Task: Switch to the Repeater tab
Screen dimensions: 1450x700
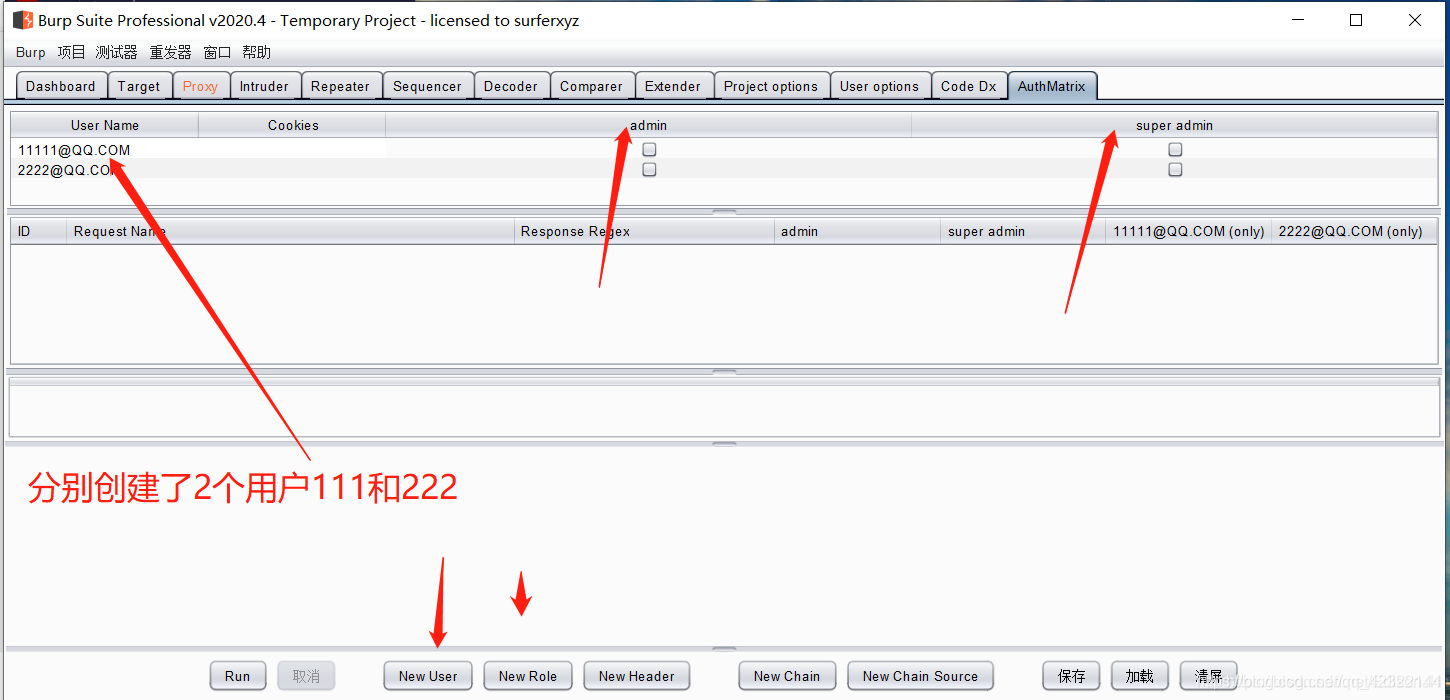Action: (341, 86)
